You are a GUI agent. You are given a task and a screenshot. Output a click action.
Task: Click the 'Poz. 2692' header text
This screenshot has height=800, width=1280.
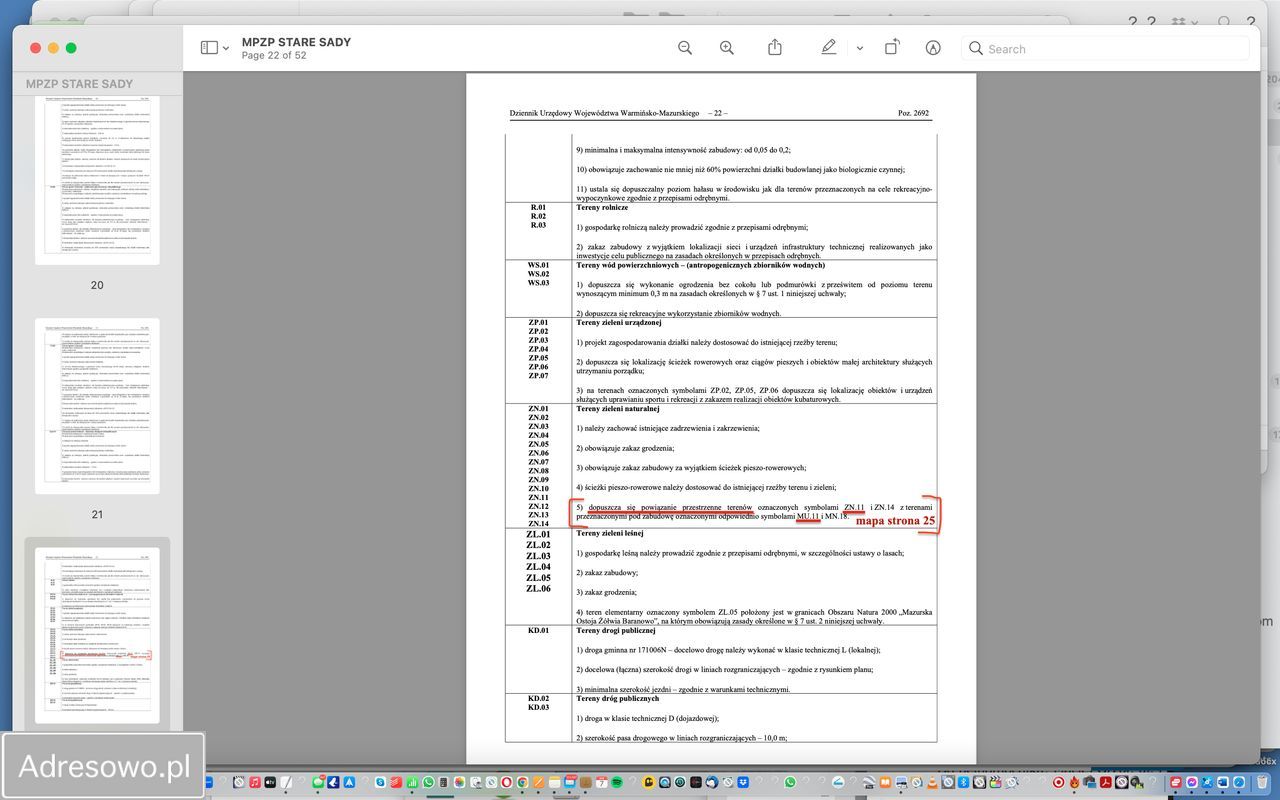[x=913, y=114]
